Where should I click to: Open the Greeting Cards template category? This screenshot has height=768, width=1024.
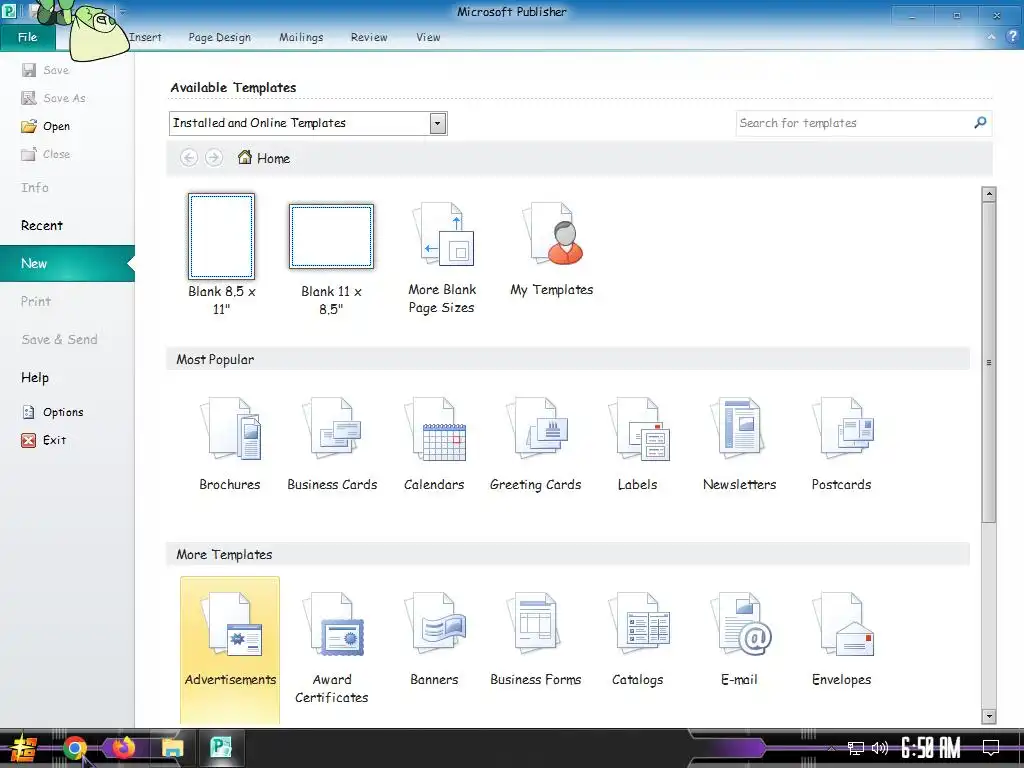(536, 444)
